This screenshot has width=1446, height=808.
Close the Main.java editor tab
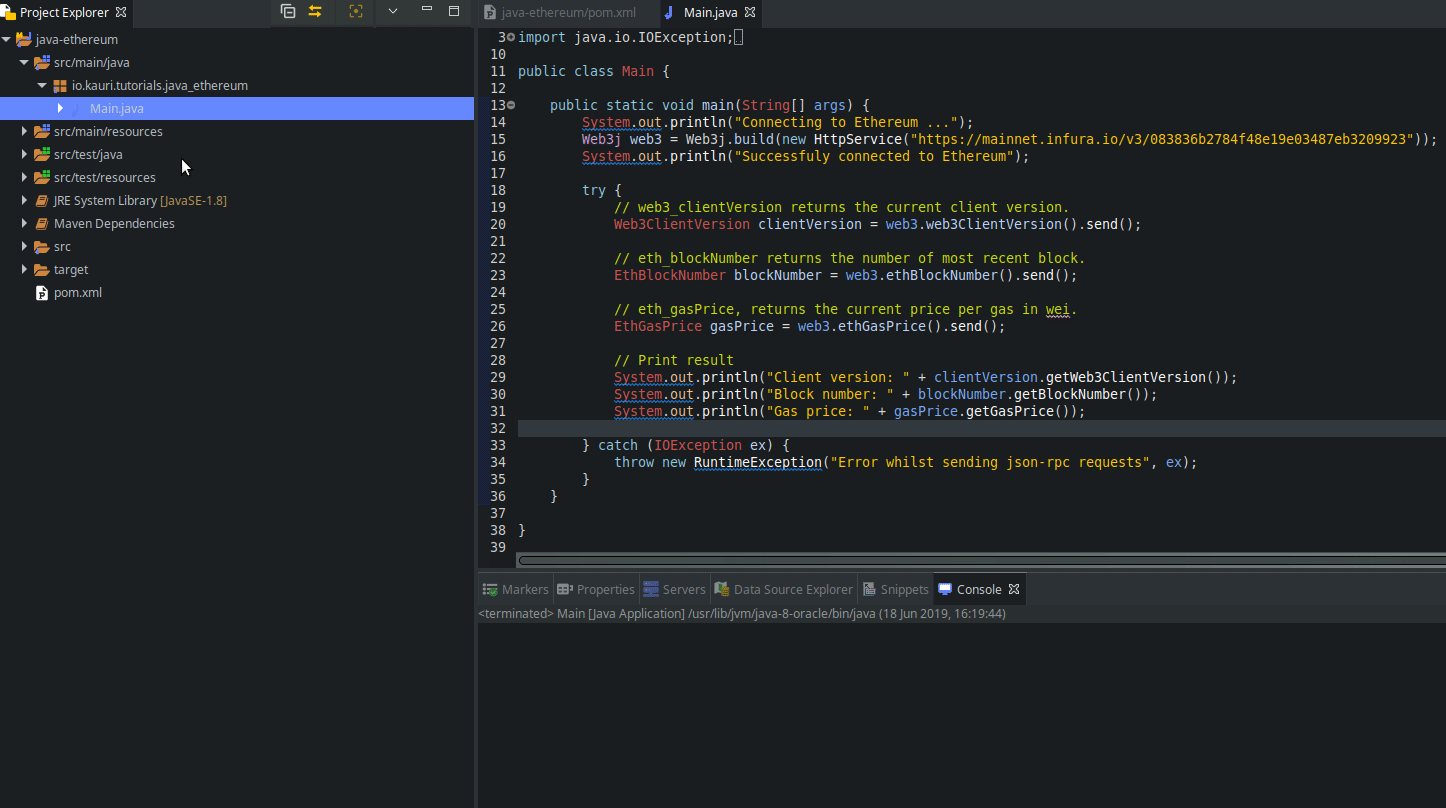point(750,13)
